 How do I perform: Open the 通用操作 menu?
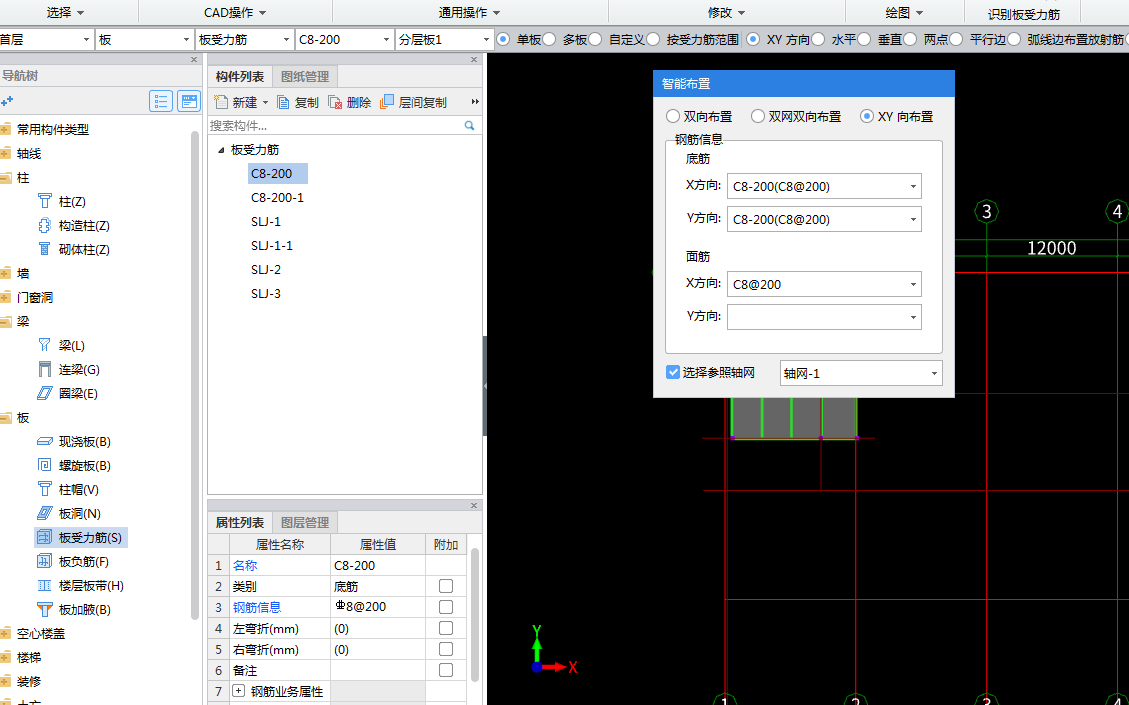point(469,12)
